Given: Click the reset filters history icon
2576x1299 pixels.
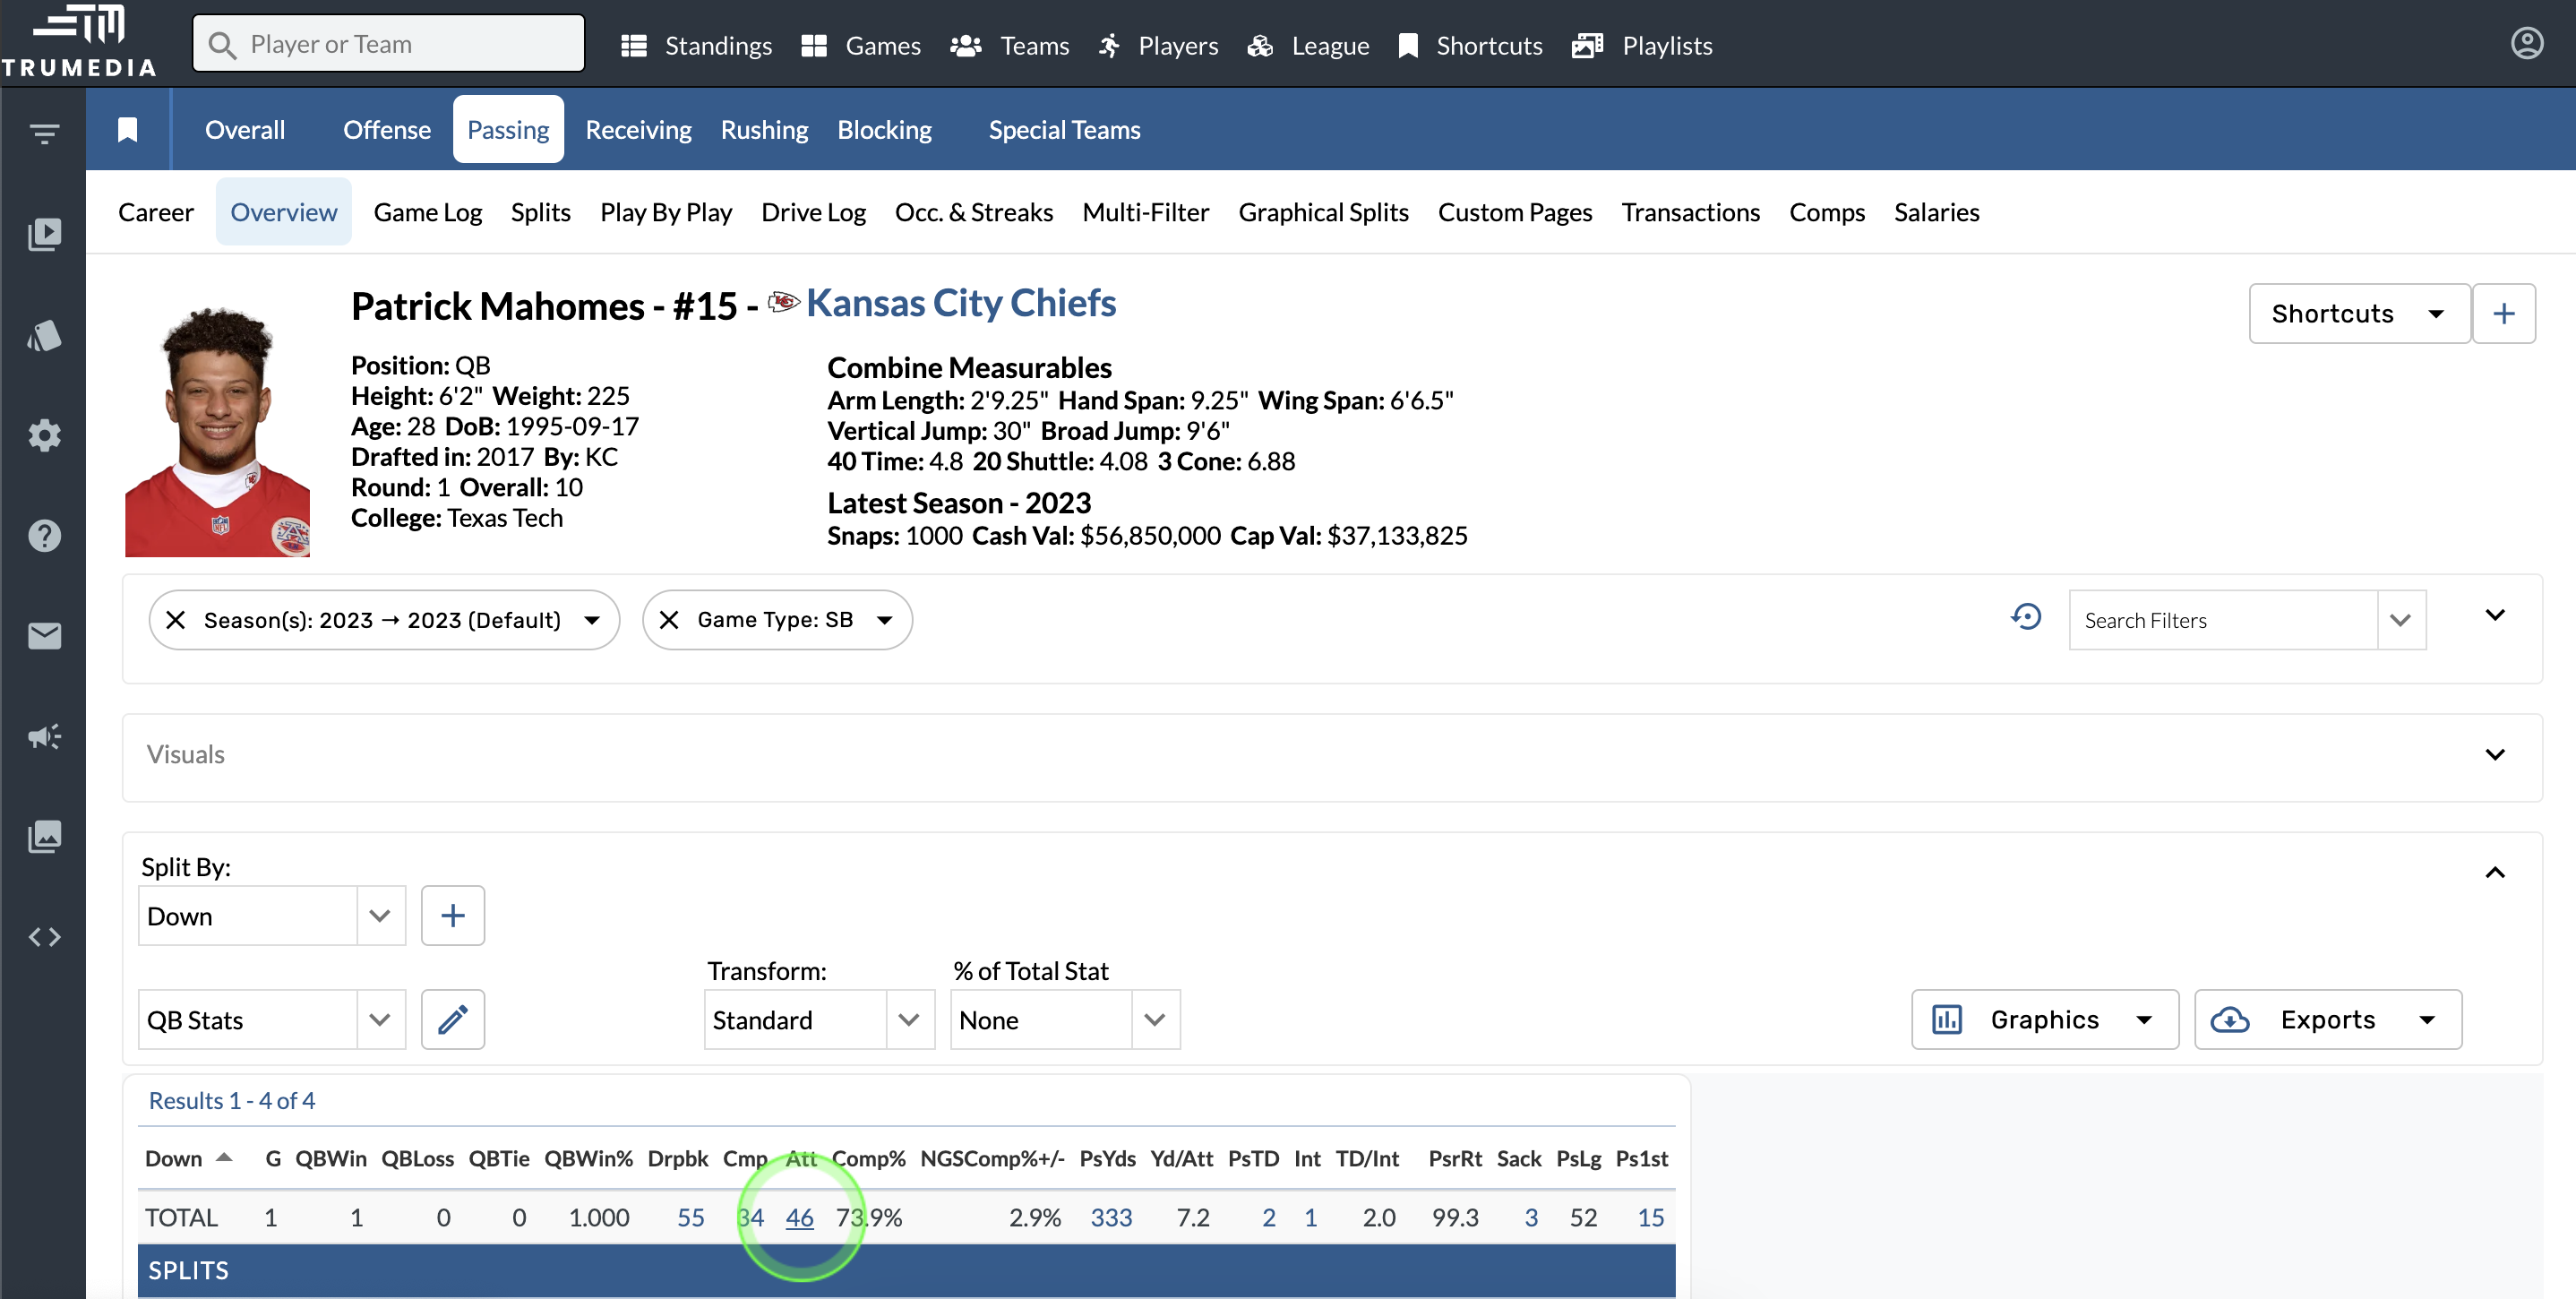Looking at the screenshot, I should [2026, 618].
